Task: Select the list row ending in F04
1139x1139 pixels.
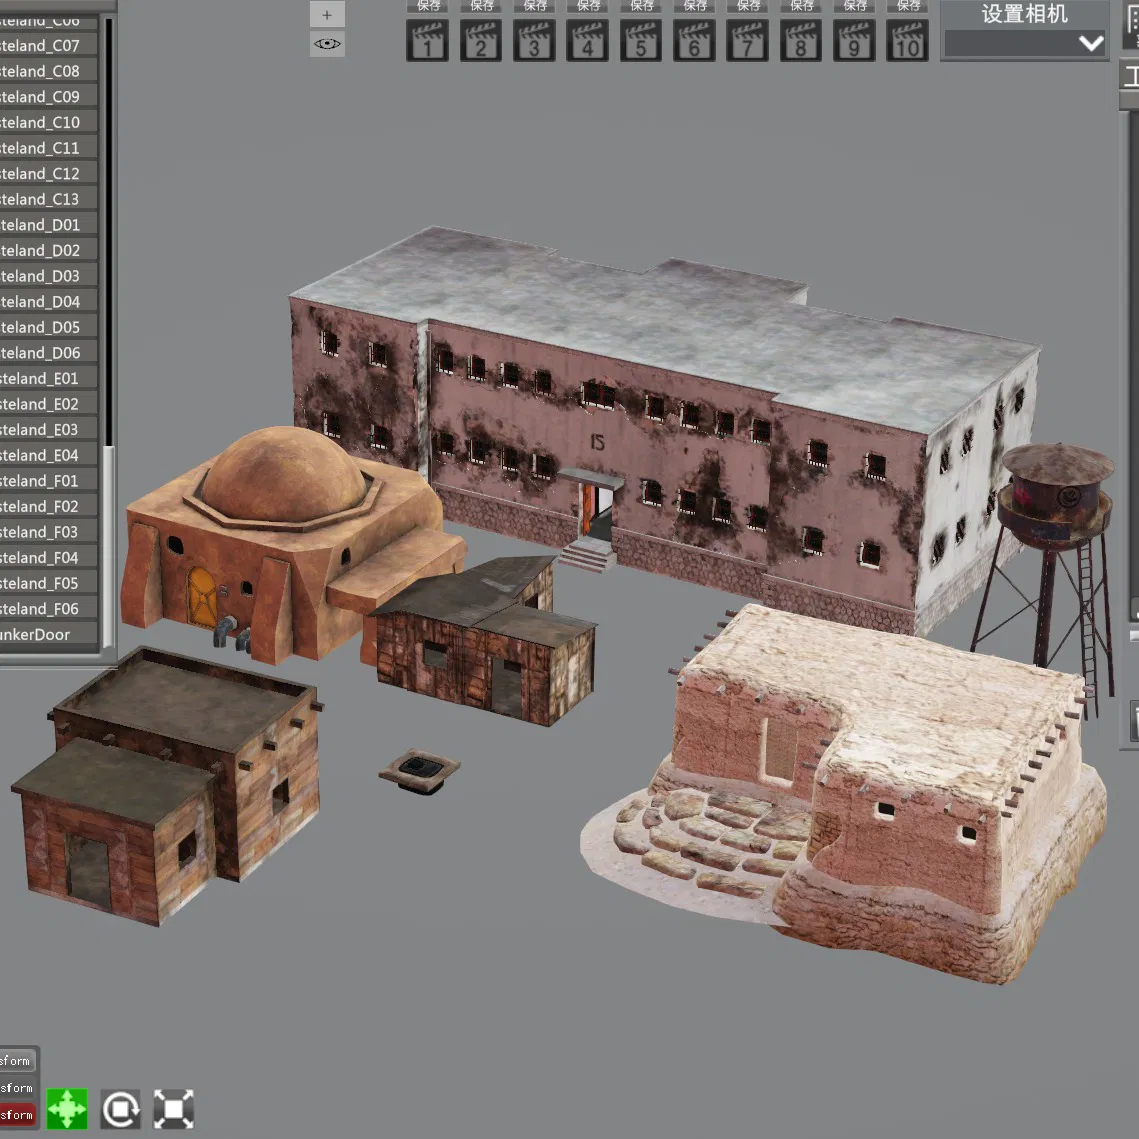Action: [49, 557]
